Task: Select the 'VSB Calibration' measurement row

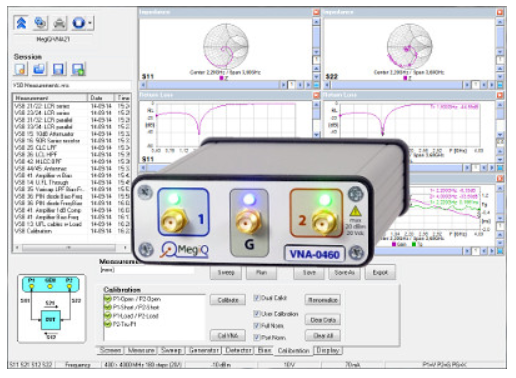Action: pyautogui.click(x=71, y=231)
